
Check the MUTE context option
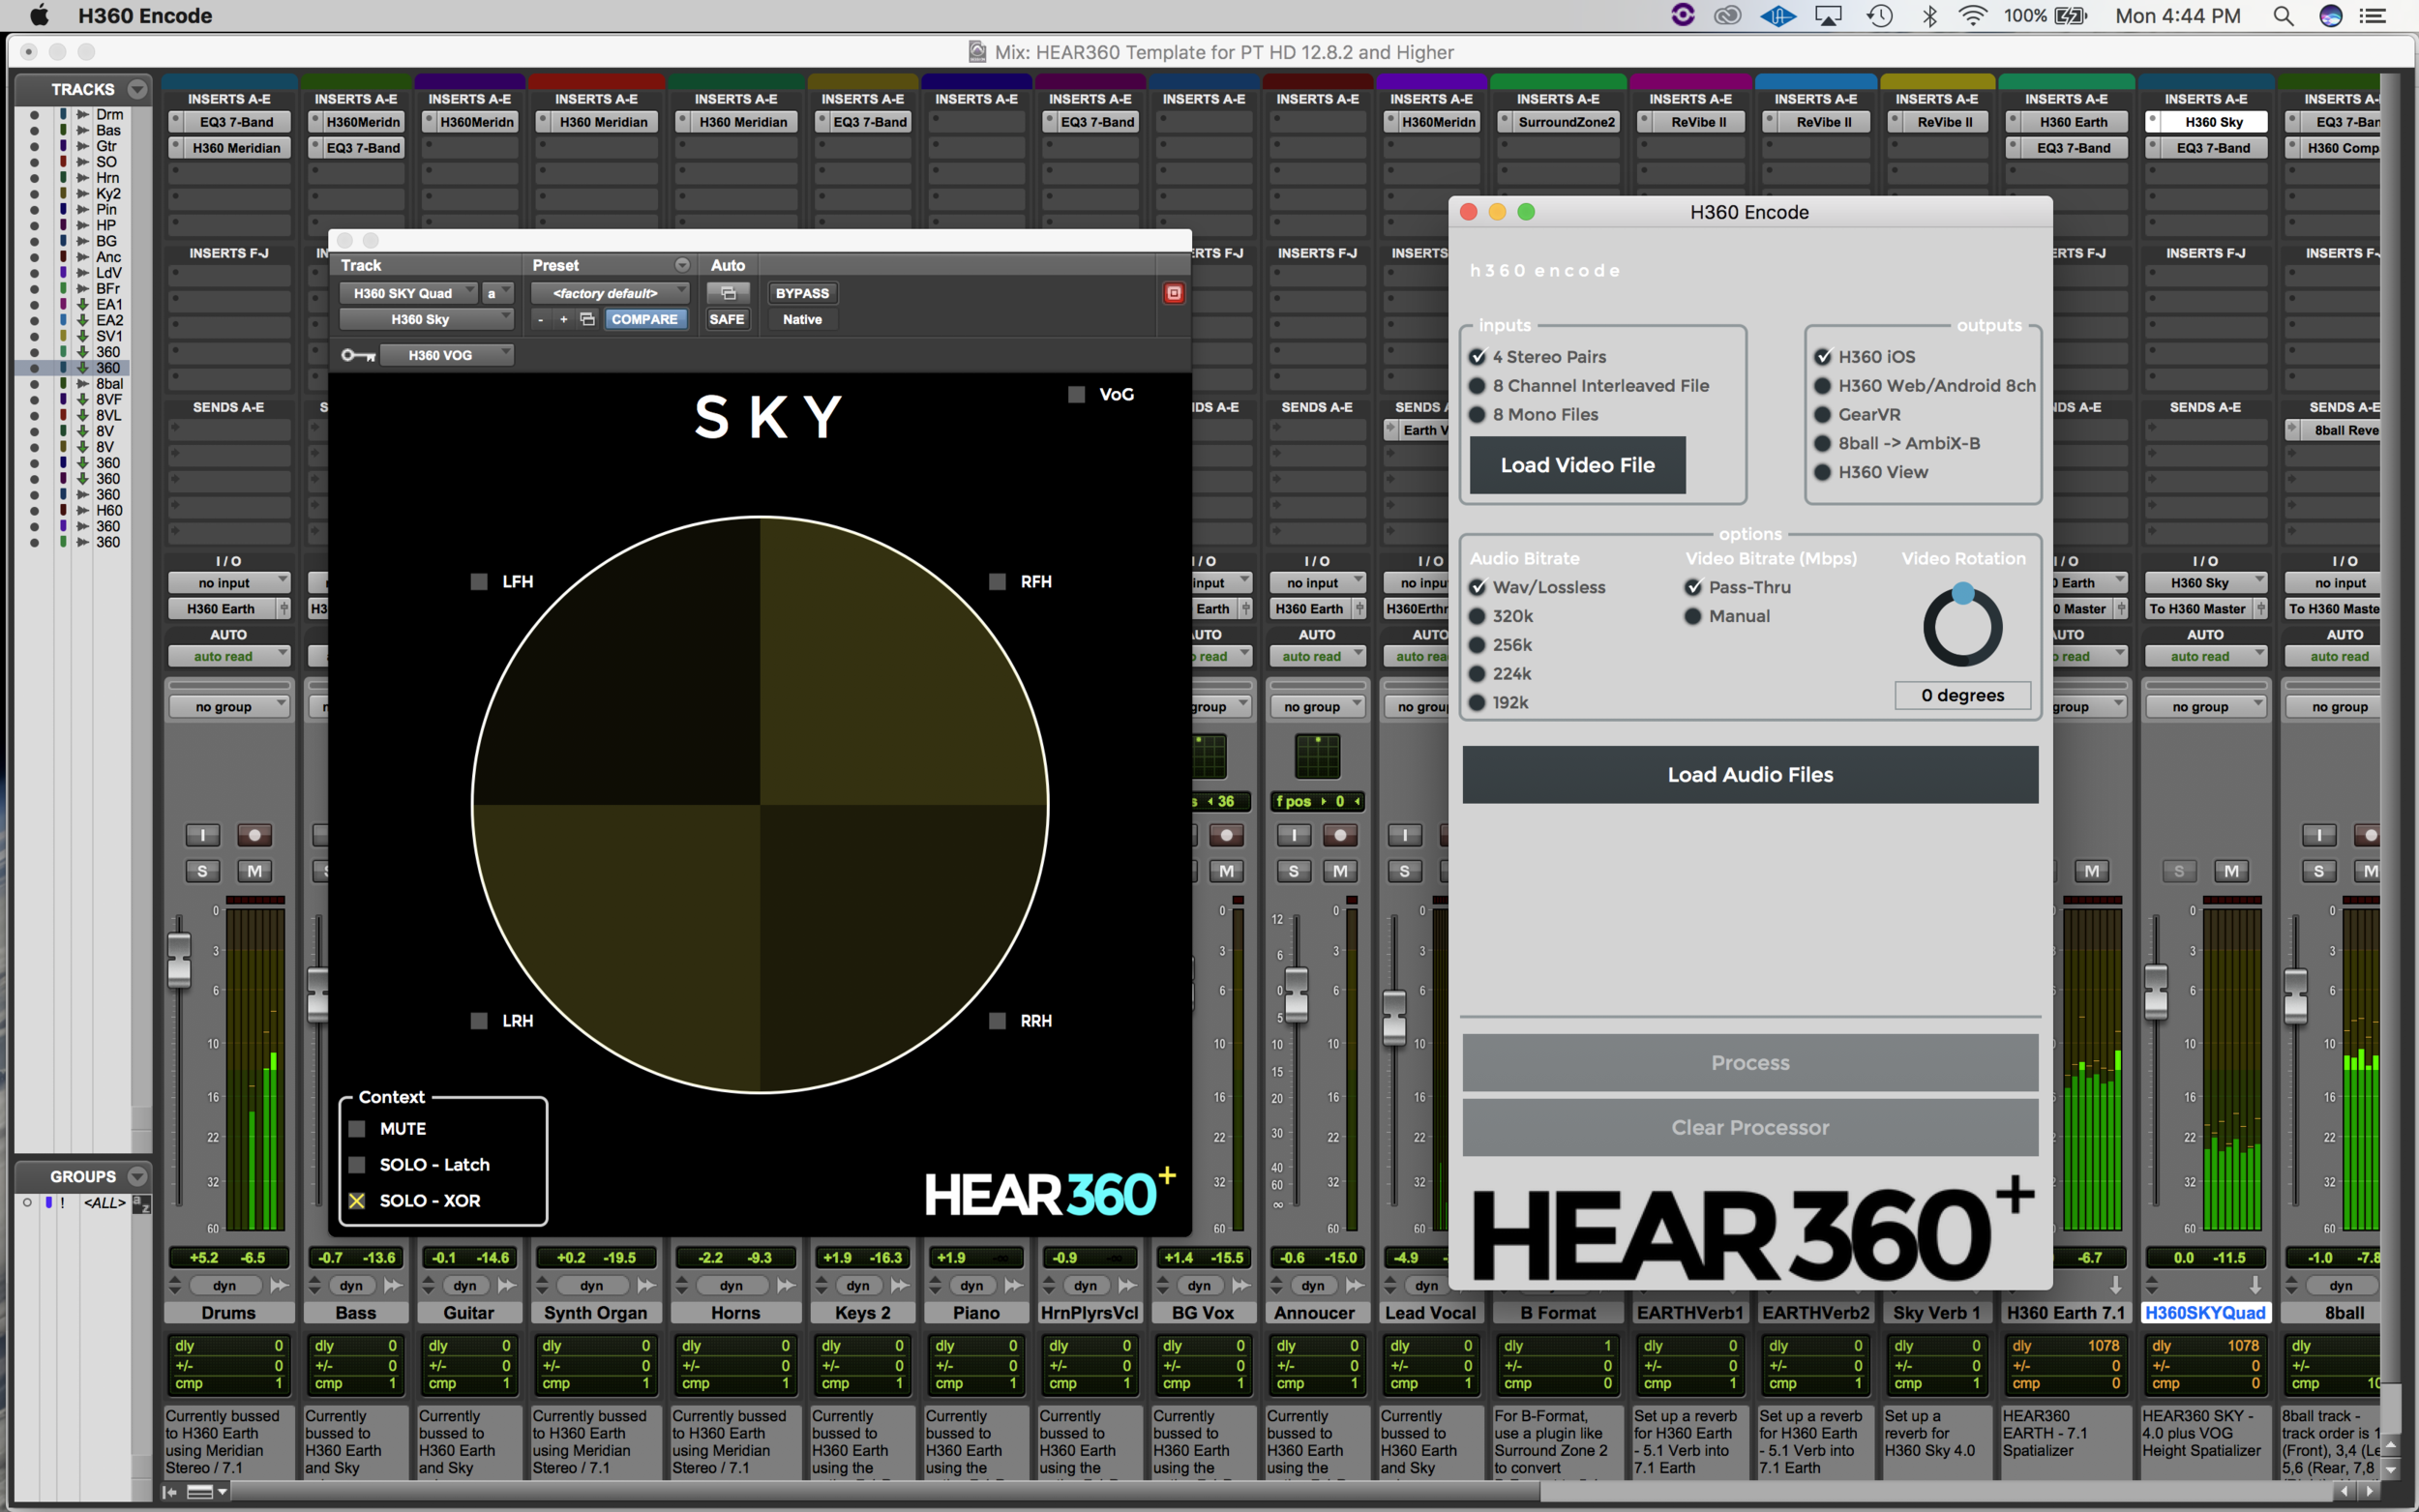tap(357, 1128)
